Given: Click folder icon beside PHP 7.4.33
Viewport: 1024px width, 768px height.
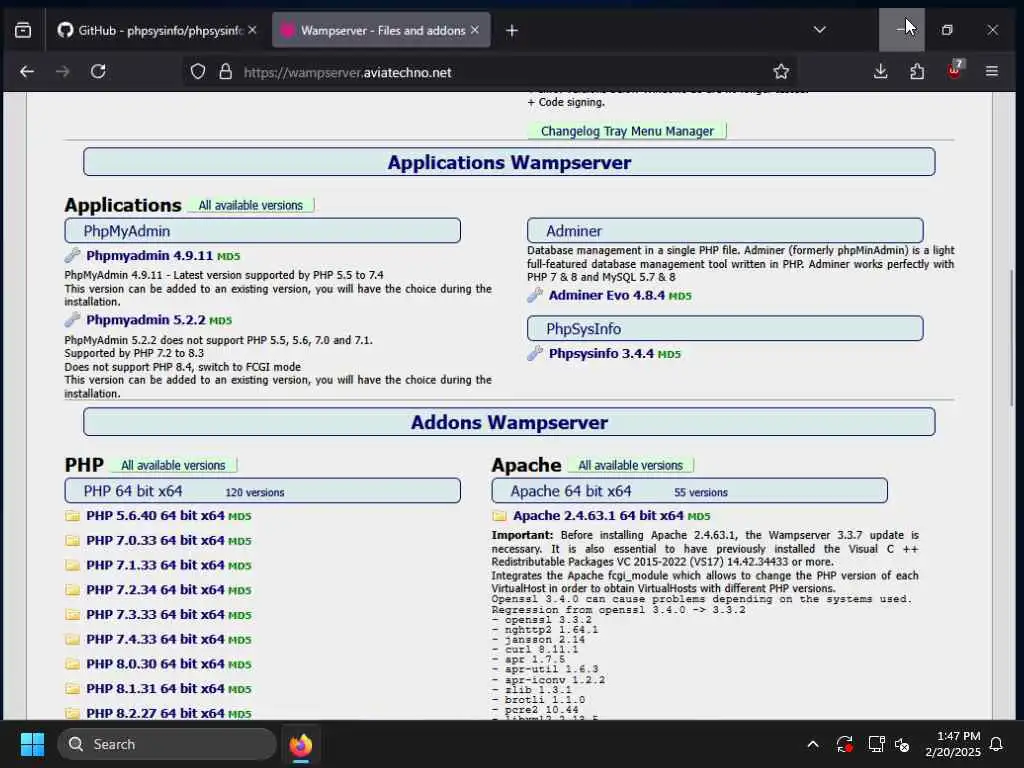Looking at the screenshot, I should click(x=72, y=640).
